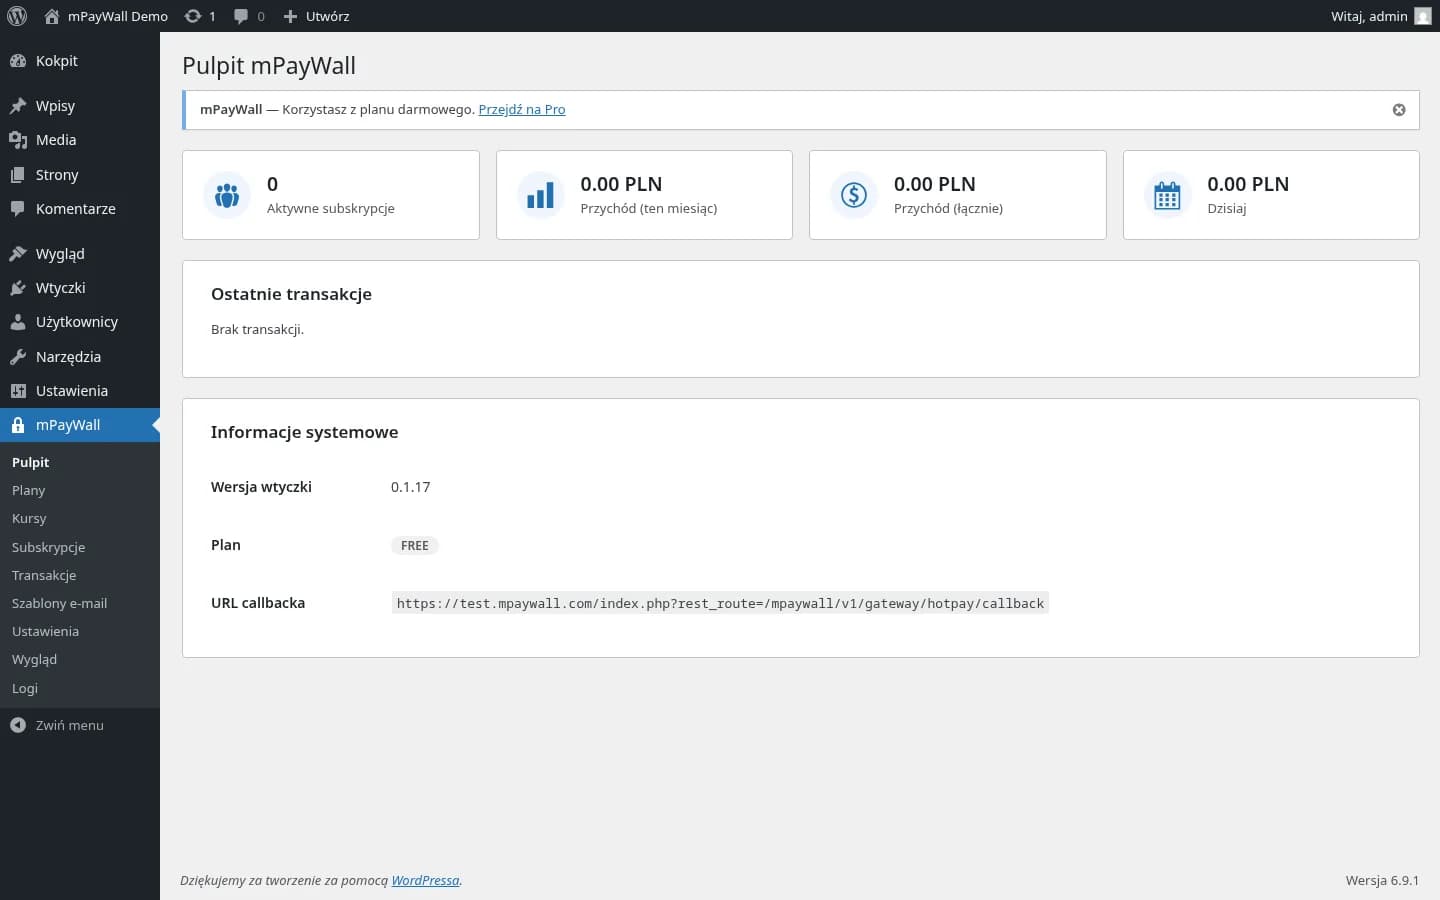Screen dimensions: 1440x900
Task: Open the Utwórz new content menu
Action: click(316, 16)
